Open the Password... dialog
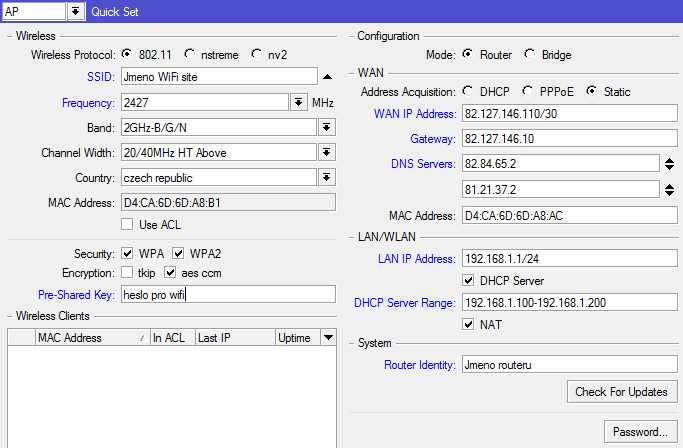The image size is (683, 448). click(x=640, y=432)
